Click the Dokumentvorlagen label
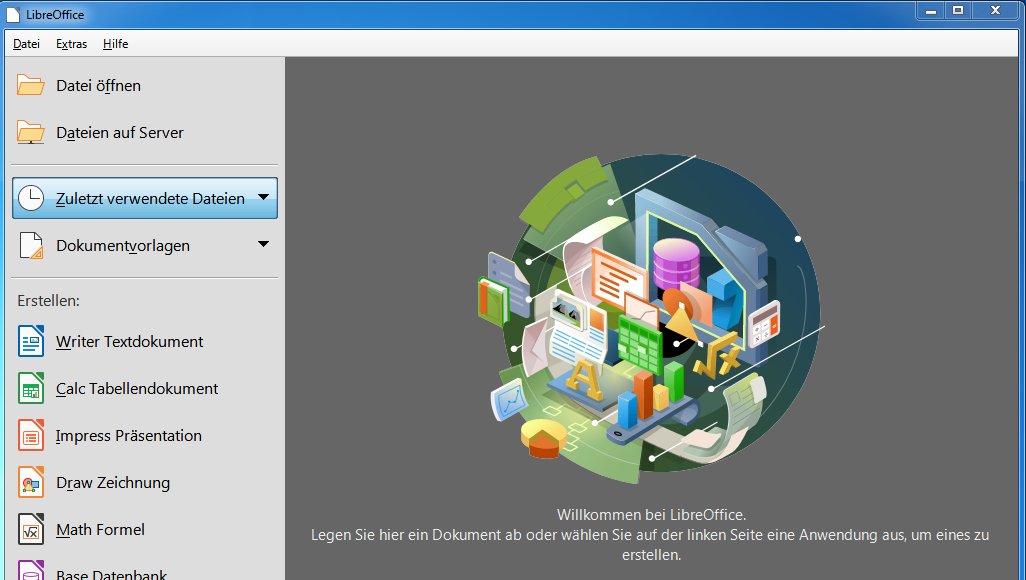Image resolution: width=1026 pixels, height=580 pixels. click(x=123, y=246)
